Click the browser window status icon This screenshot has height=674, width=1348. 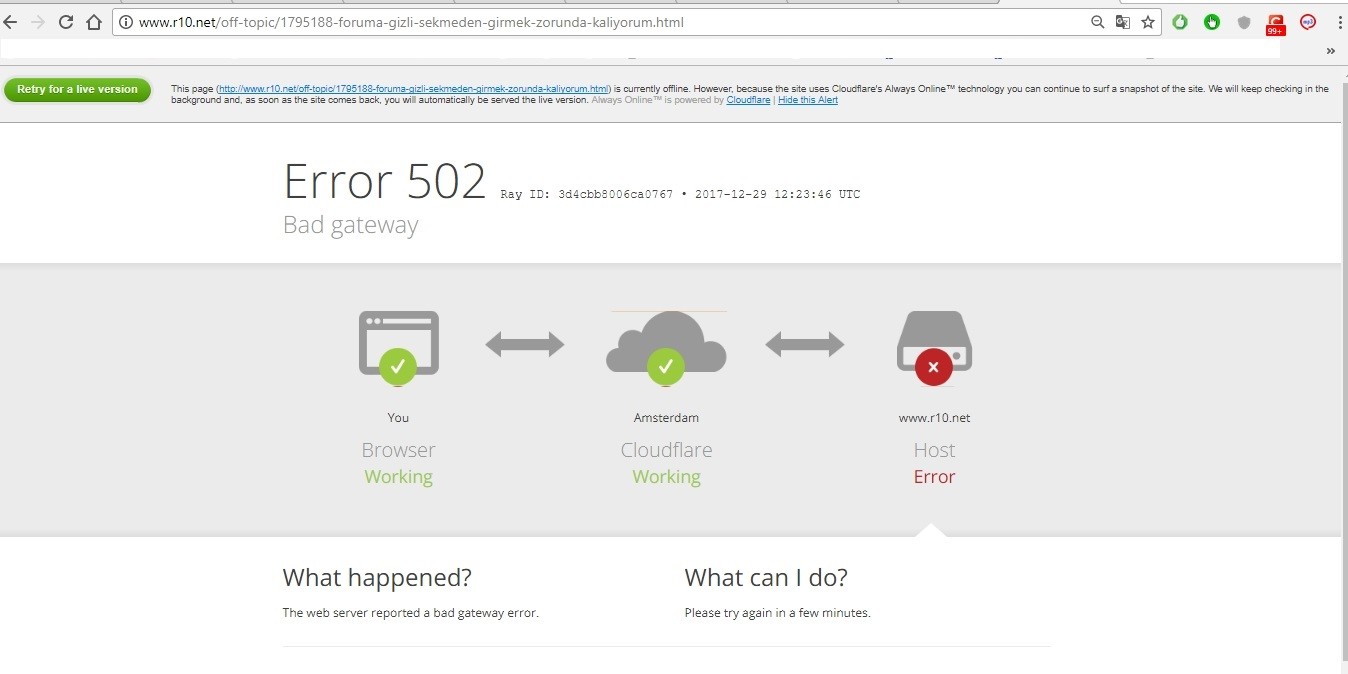[x=398, y=346]
